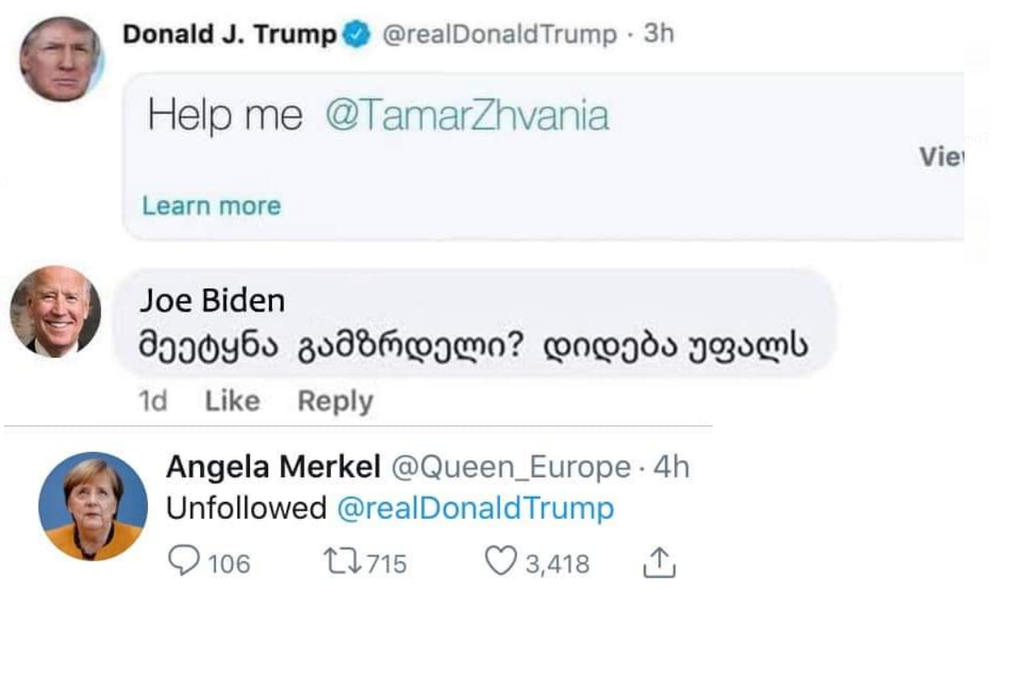Like Merkel's tweet with the heart icon
The height and width of the screenshot is (697, 1024).
pos(501,562)
